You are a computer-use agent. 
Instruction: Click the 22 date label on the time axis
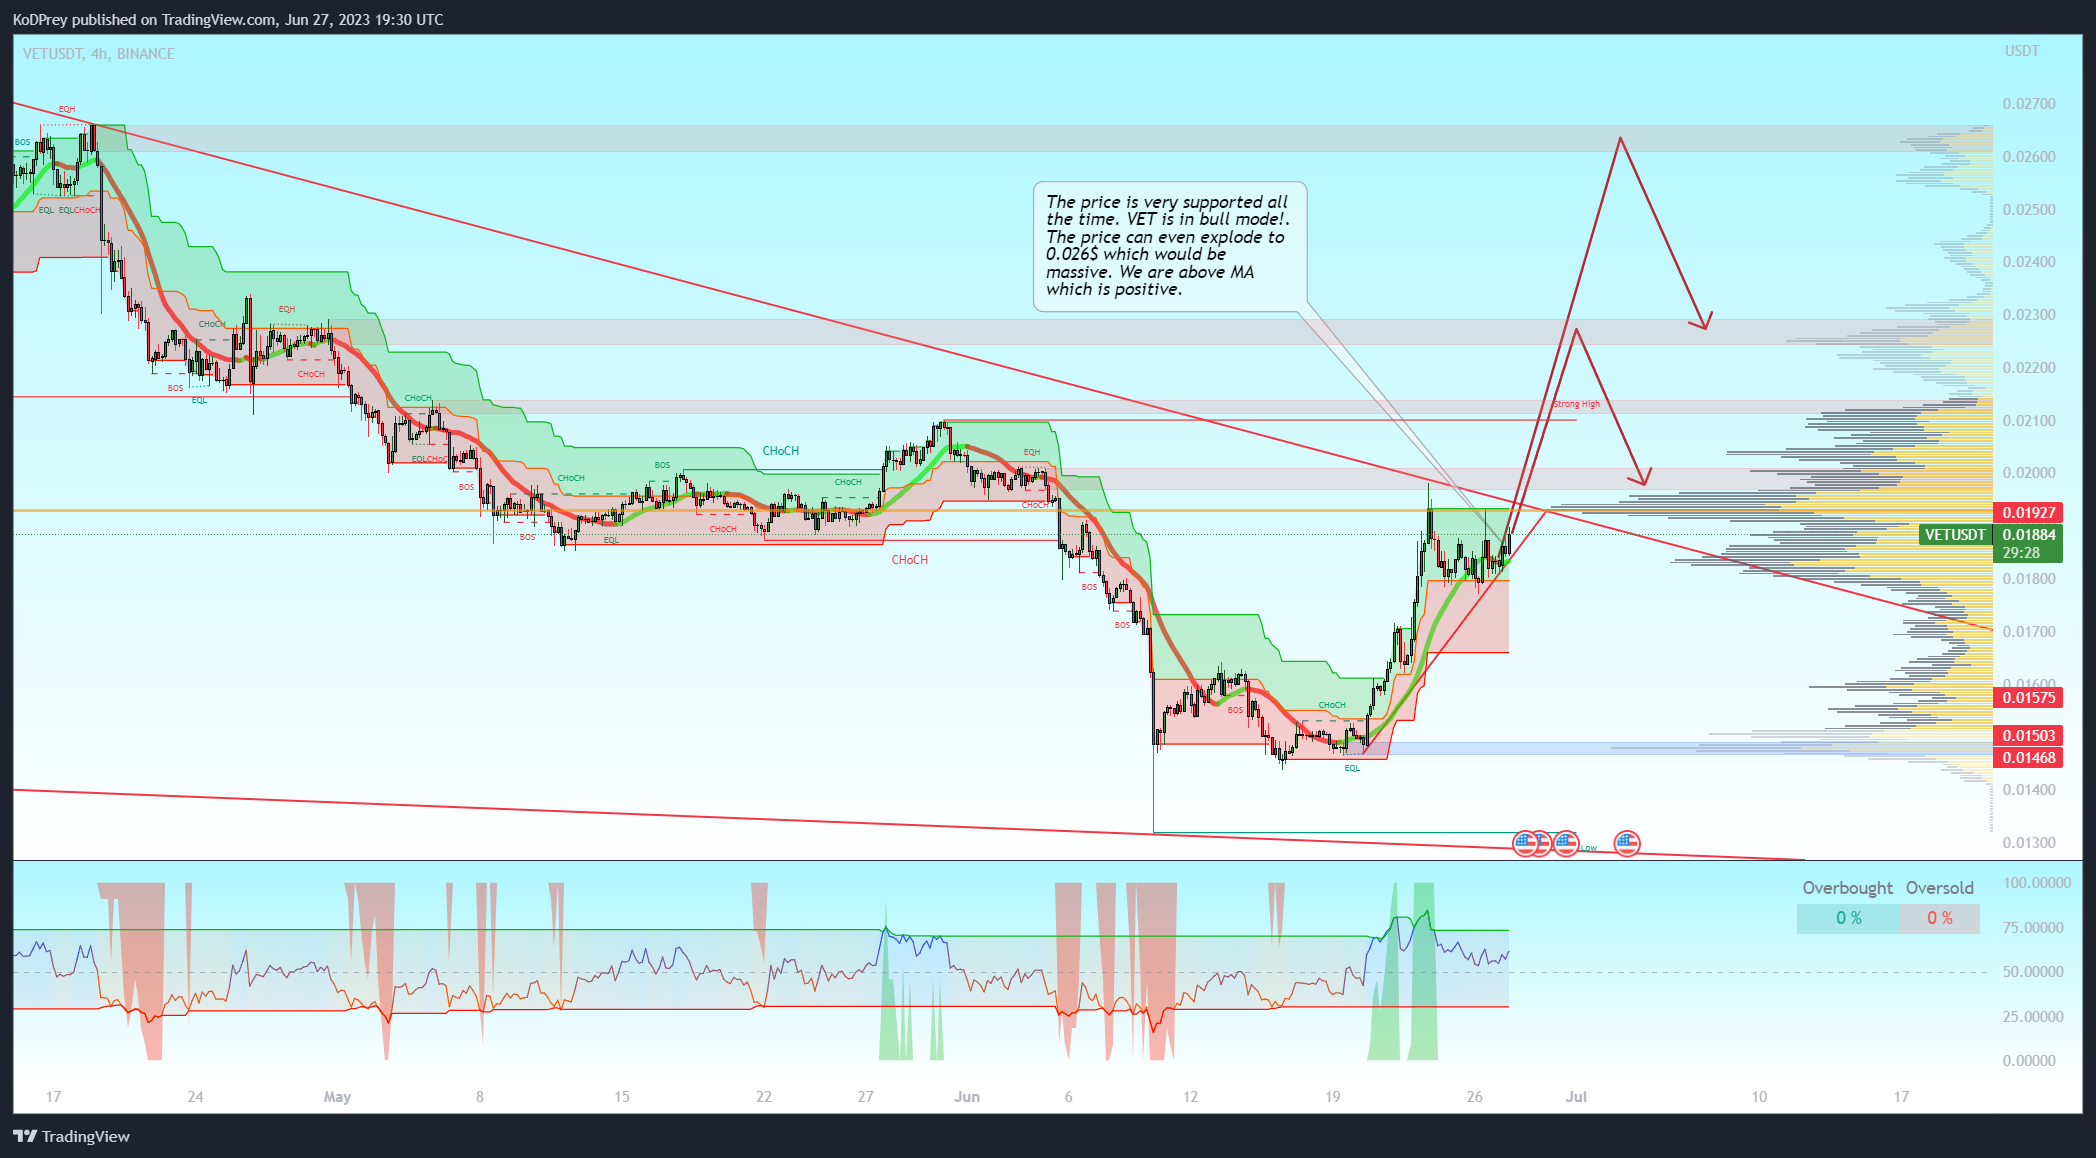[764, 1097]
